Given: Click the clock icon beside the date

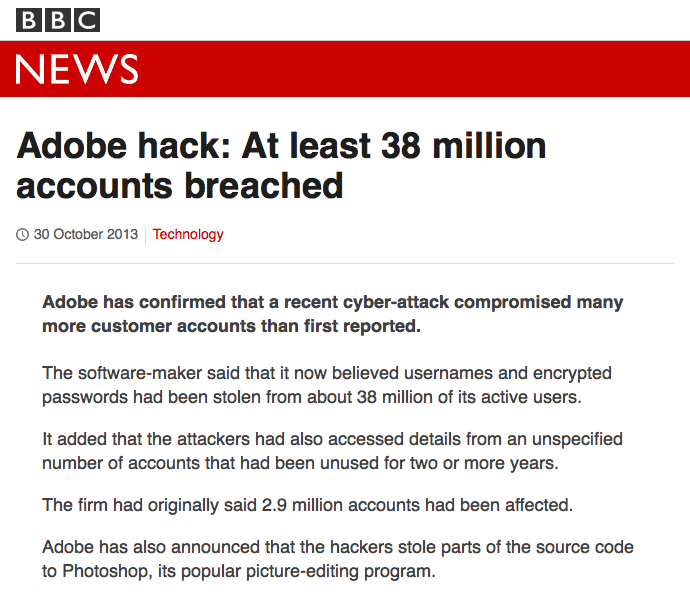Looking at the screenshot, I should click(23, 235).
